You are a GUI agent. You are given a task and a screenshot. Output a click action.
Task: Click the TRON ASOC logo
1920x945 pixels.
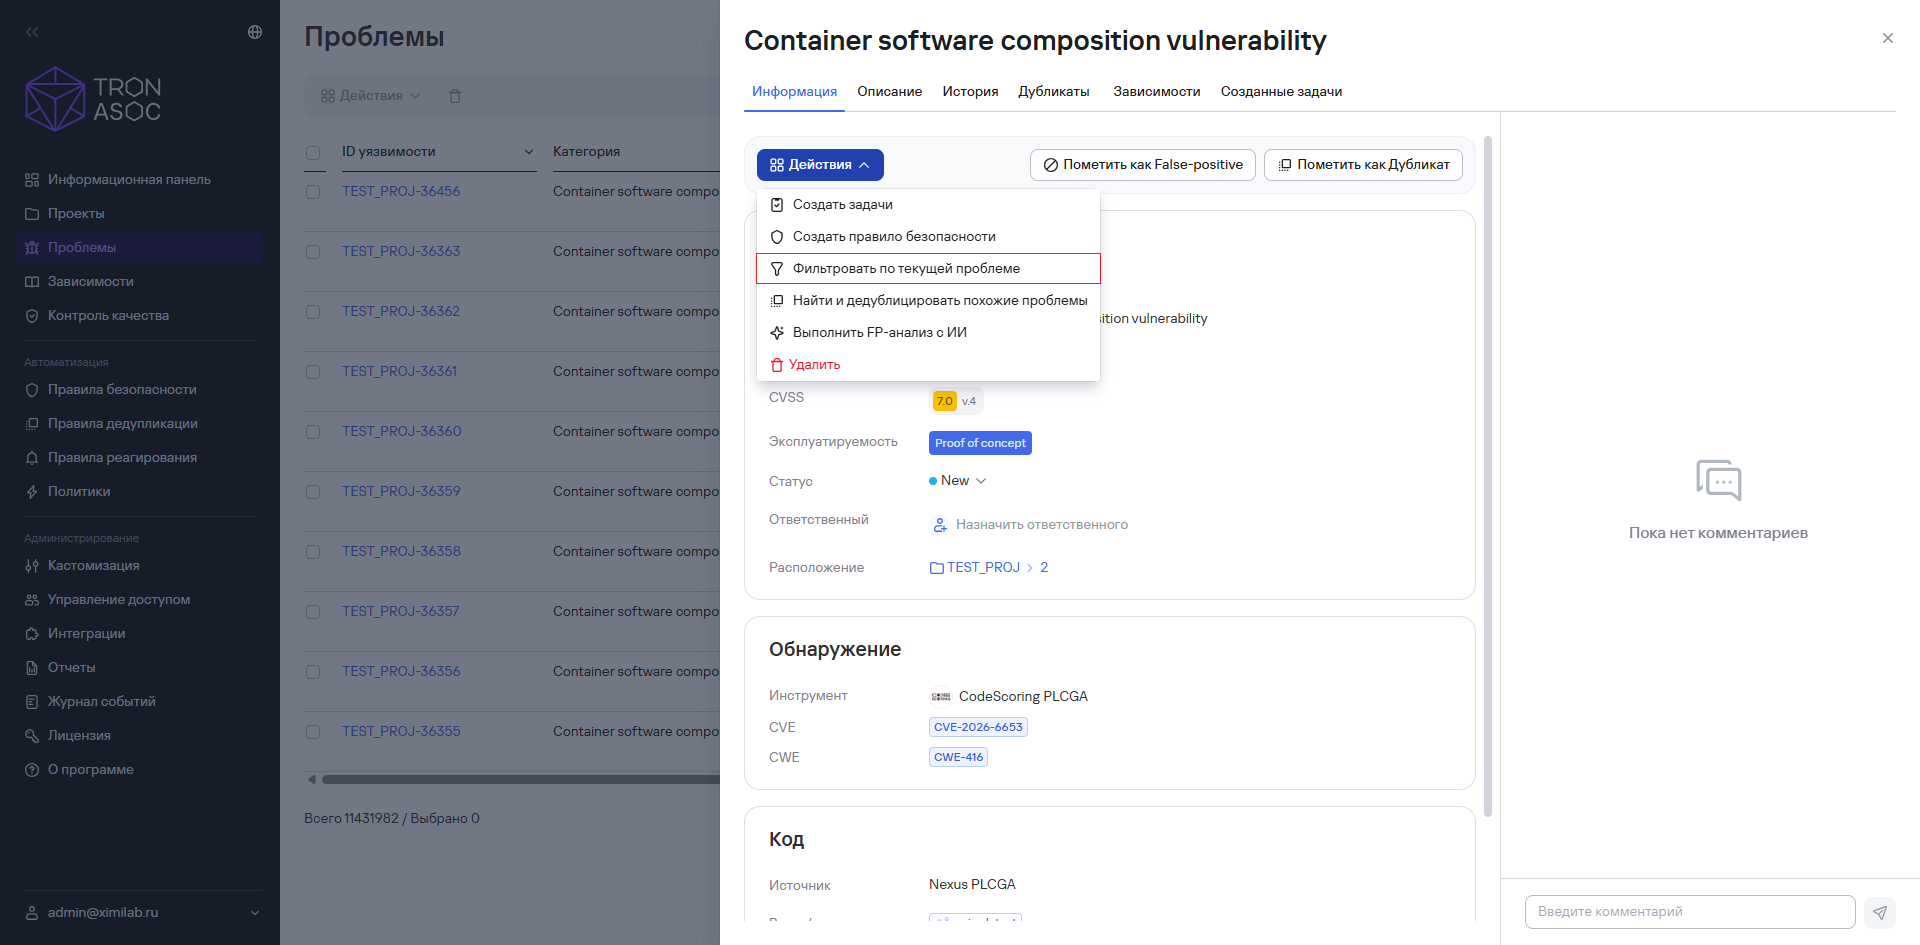click(x=93, y=99)
